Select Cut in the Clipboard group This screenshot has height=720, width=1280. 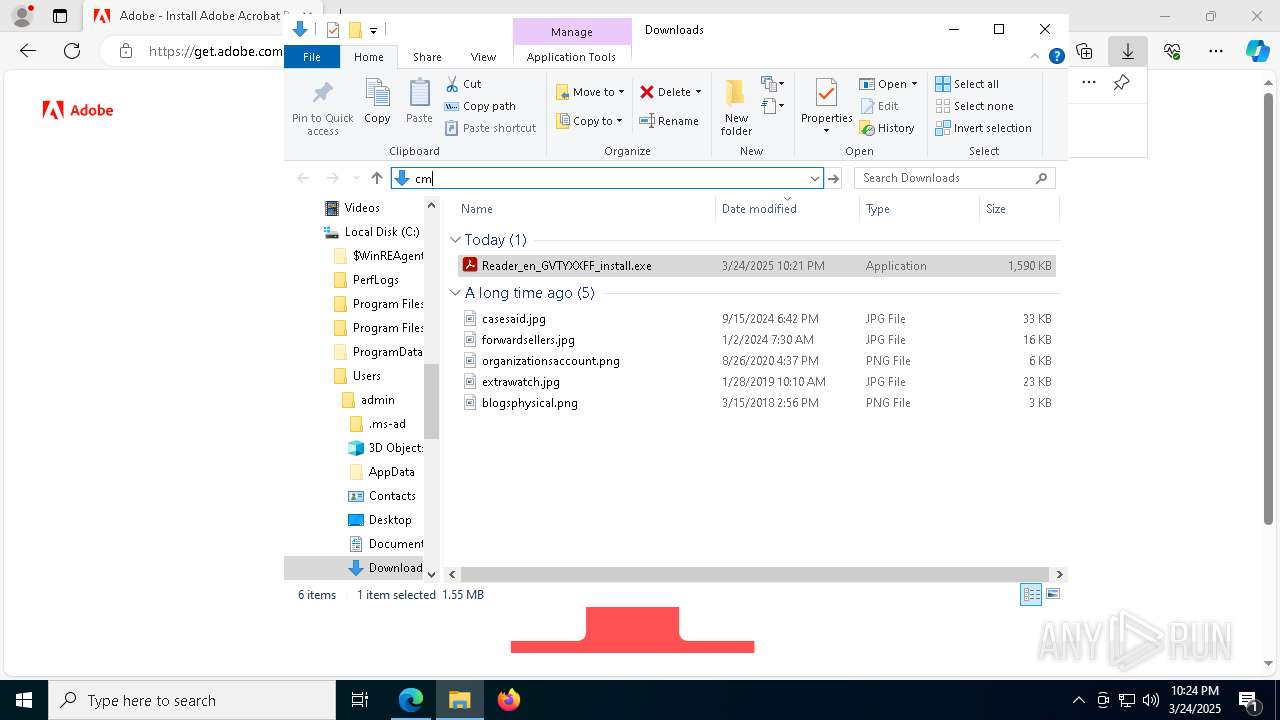pos(463,84)
